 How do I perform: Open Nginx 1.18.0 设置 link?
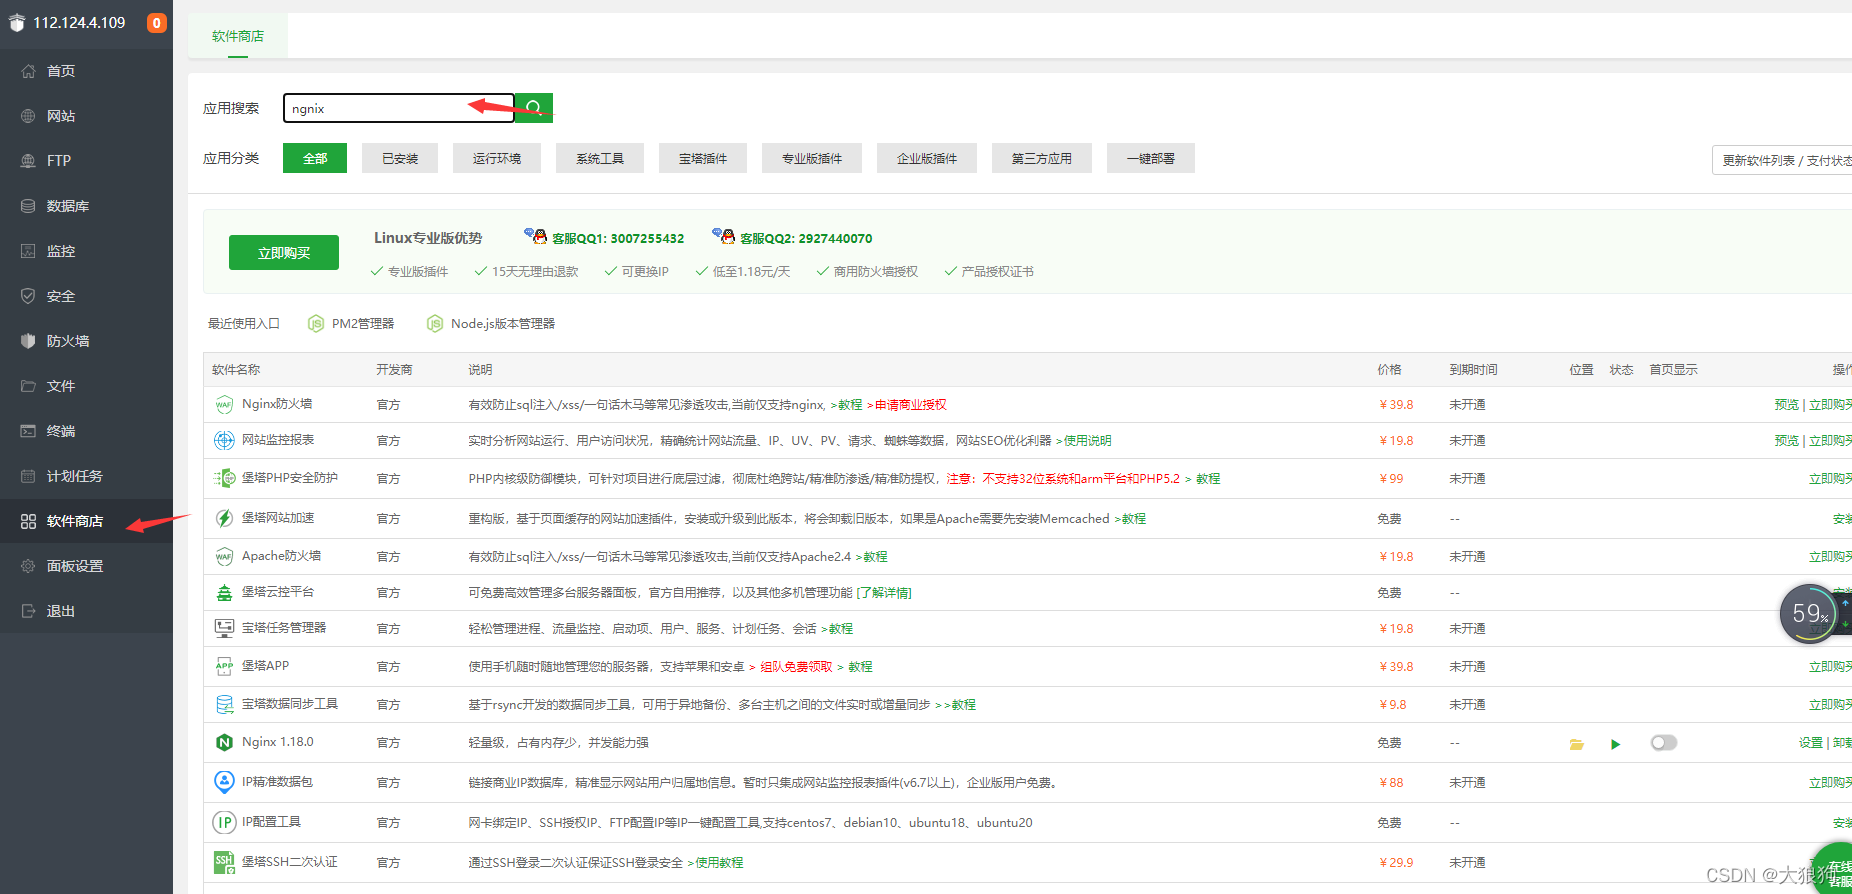pos(1810,742)
